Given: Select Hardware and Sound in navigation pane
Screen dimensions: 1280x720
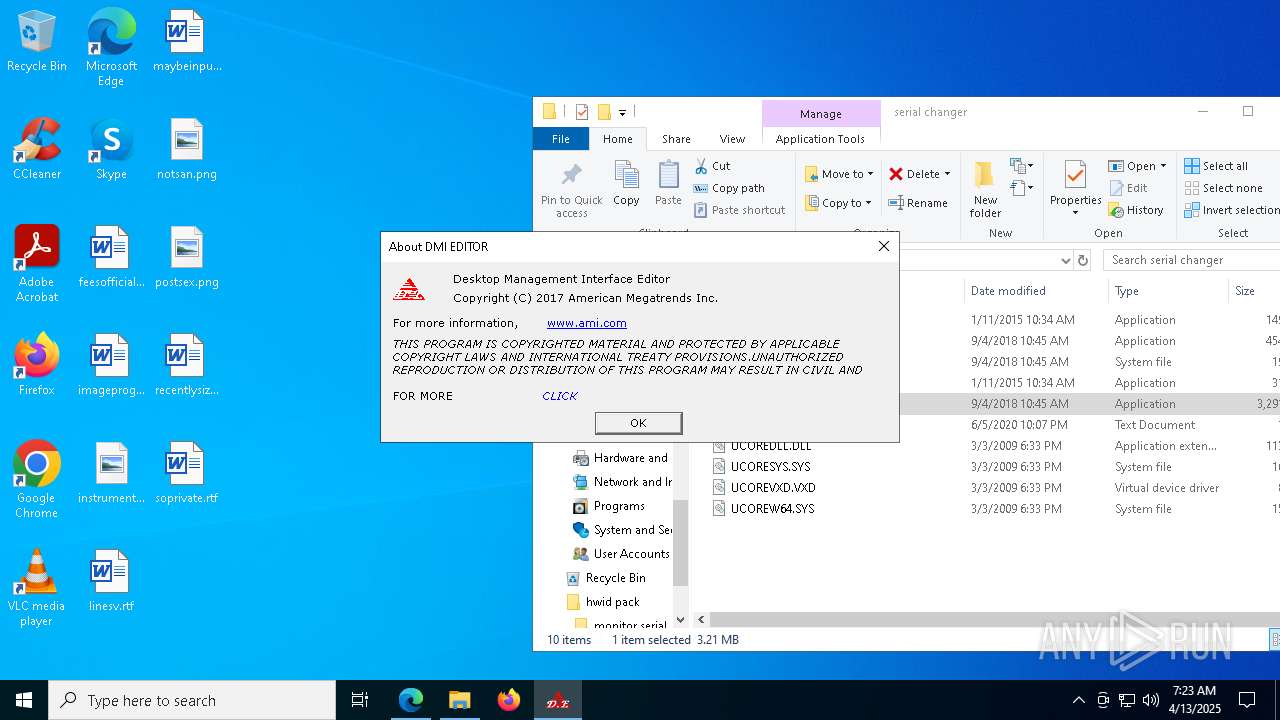Looking at the screenshot, I should pyautogui.click(x=622, y=458).
